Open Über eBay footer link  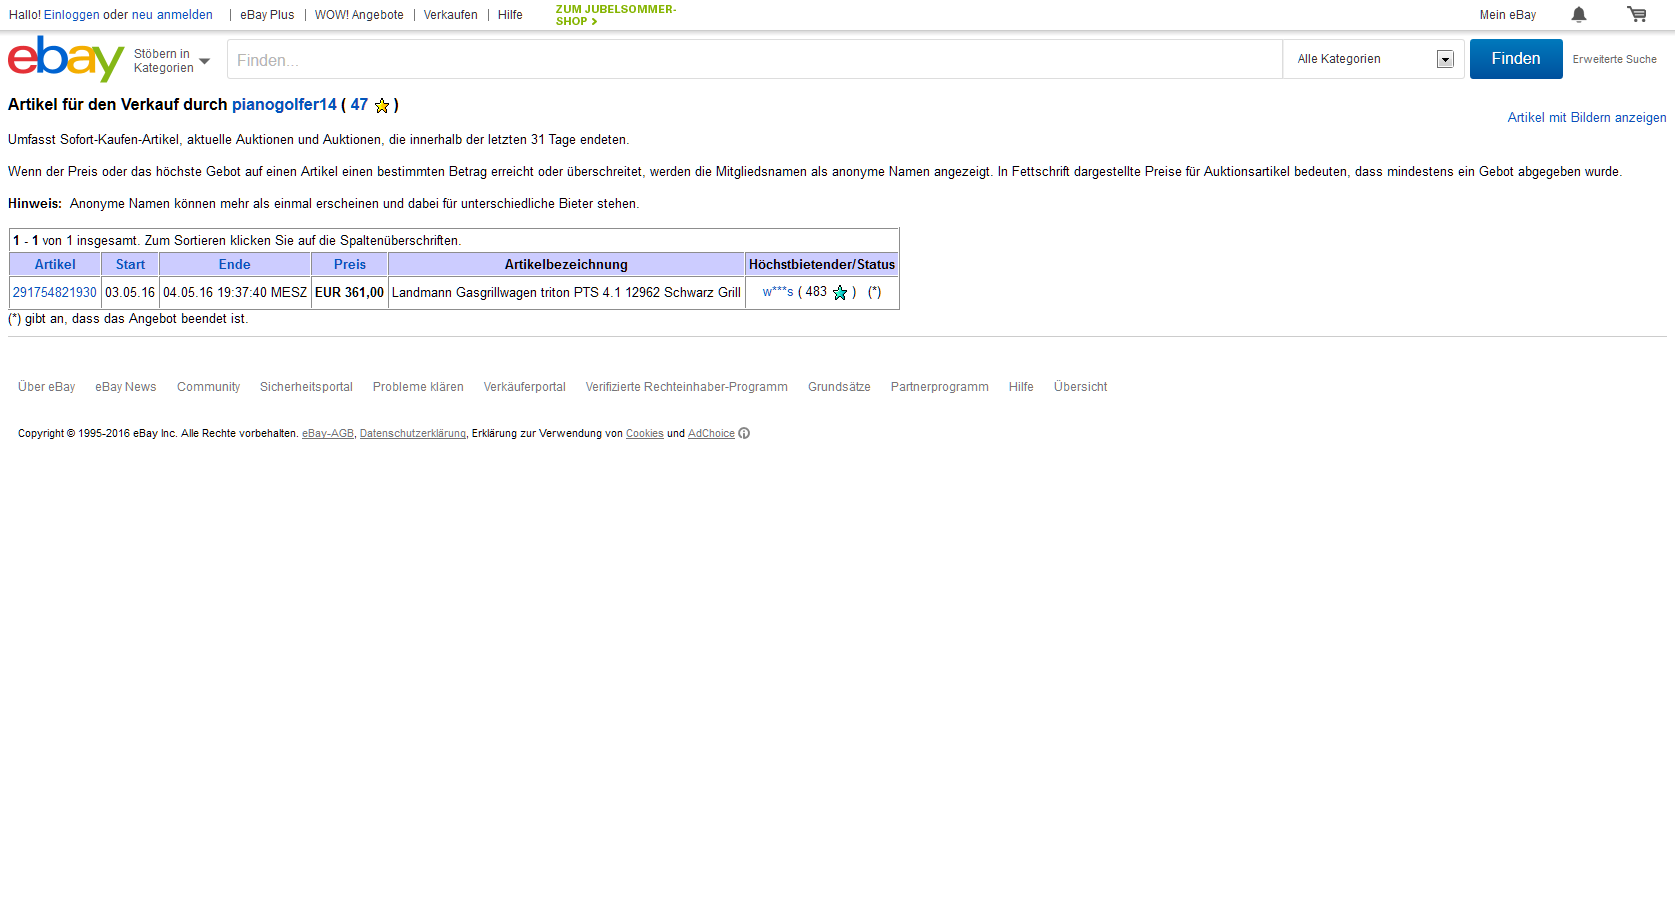47,387
